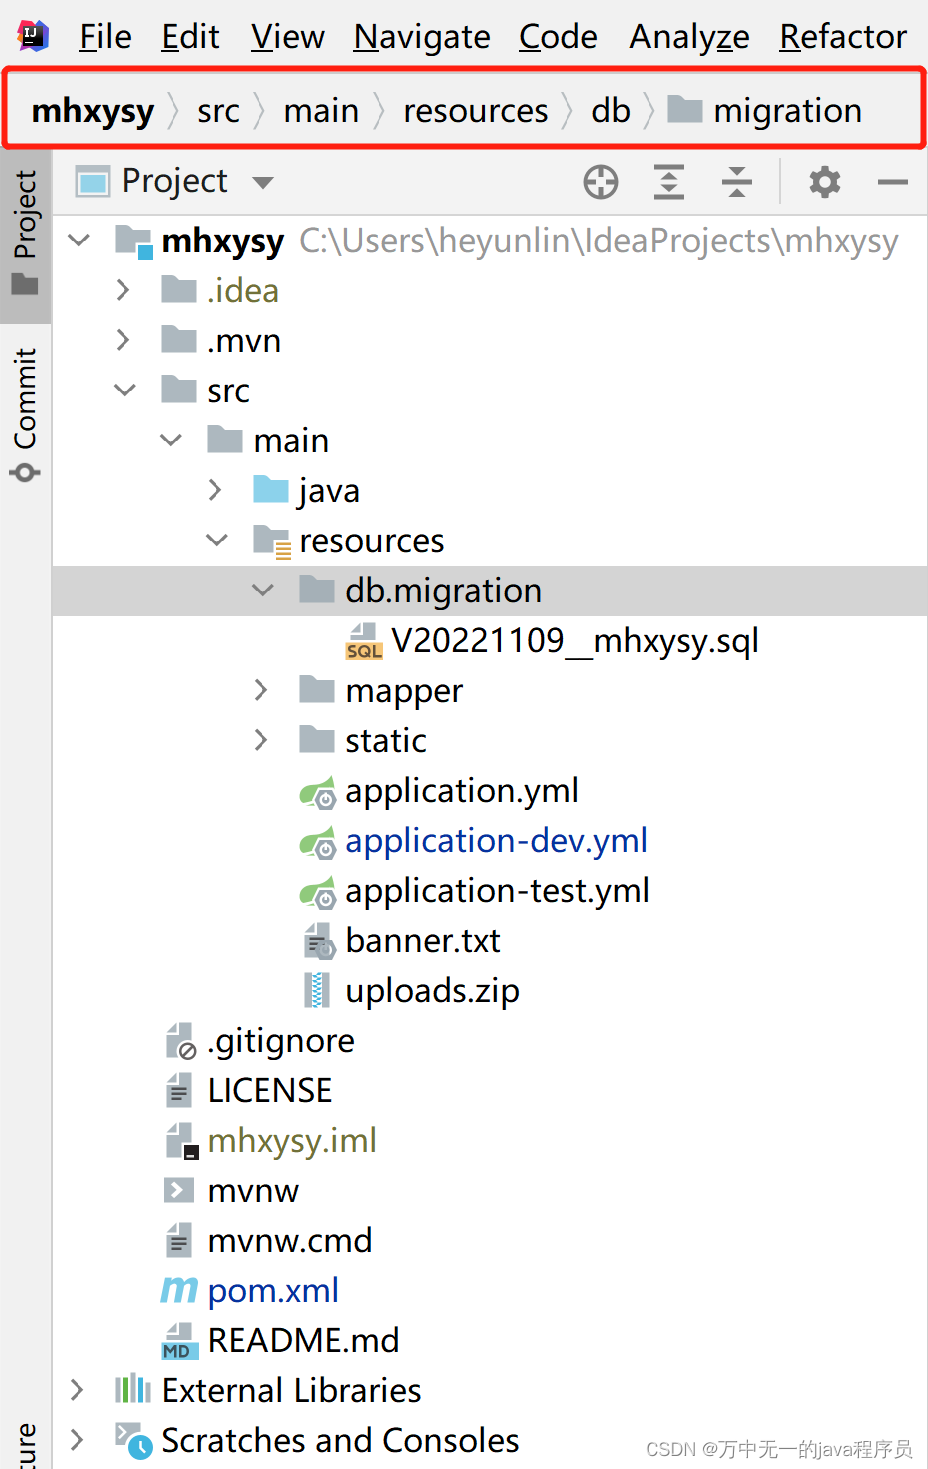Screen dimensions: 928x1469
Task: Expand Scratches and Consoles
Action: coord(78,1440)
